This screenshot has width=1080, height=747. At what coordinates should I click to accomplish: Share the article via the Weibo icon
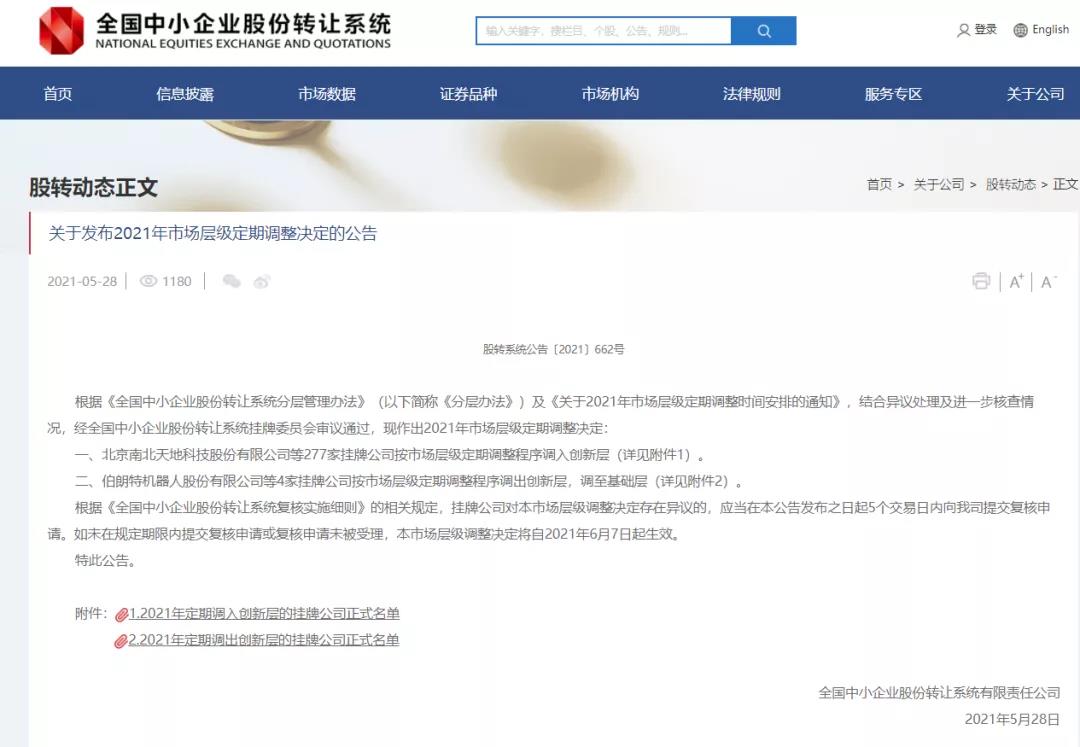pyautogui.click(x=262, y=282)
